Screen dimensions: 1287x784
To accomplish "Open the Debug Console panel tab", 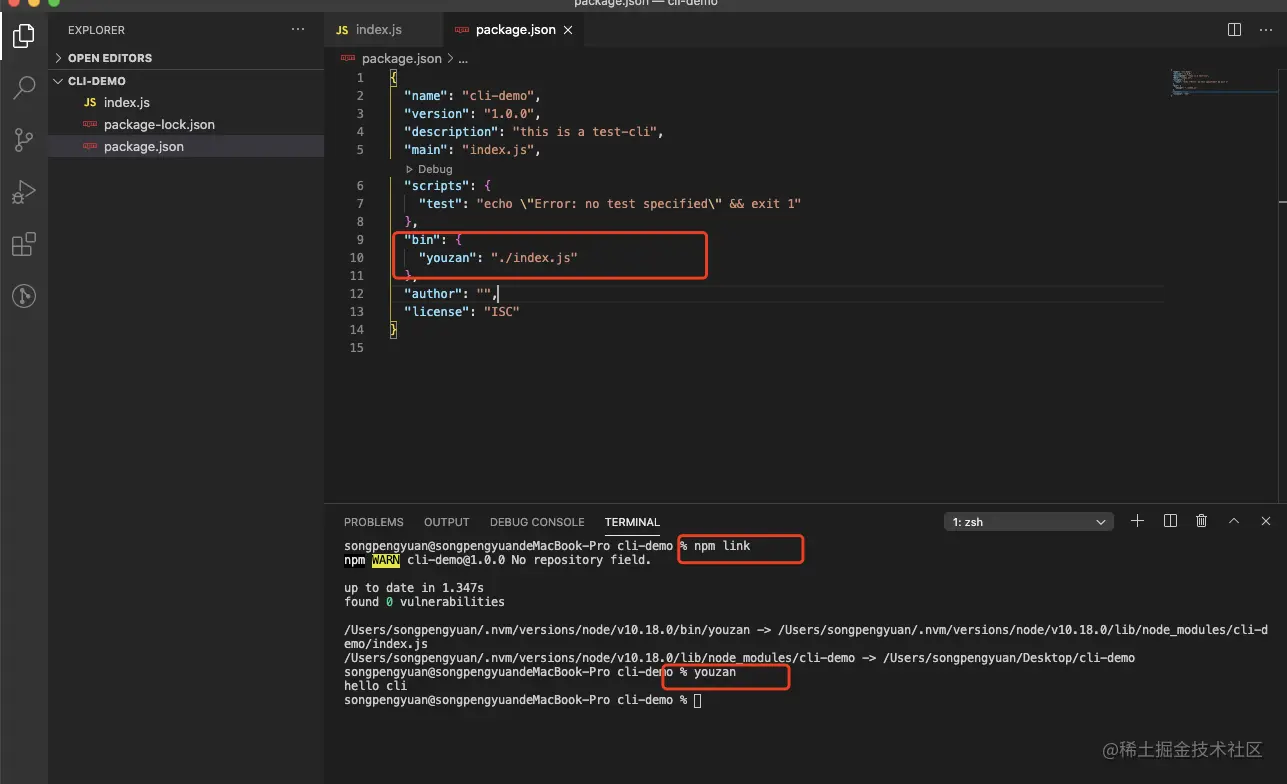I will tap(537, 522).
